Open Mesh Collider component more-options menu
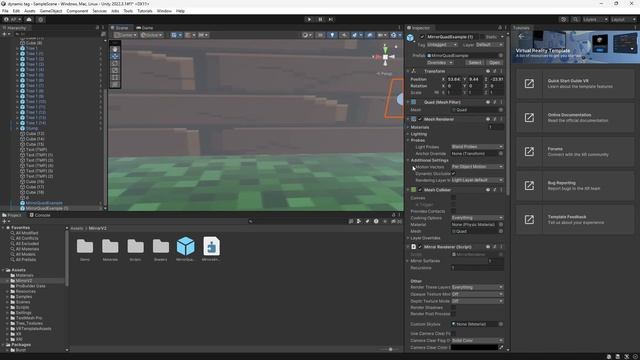Screen dimensions: 640x360 [502, 190]
